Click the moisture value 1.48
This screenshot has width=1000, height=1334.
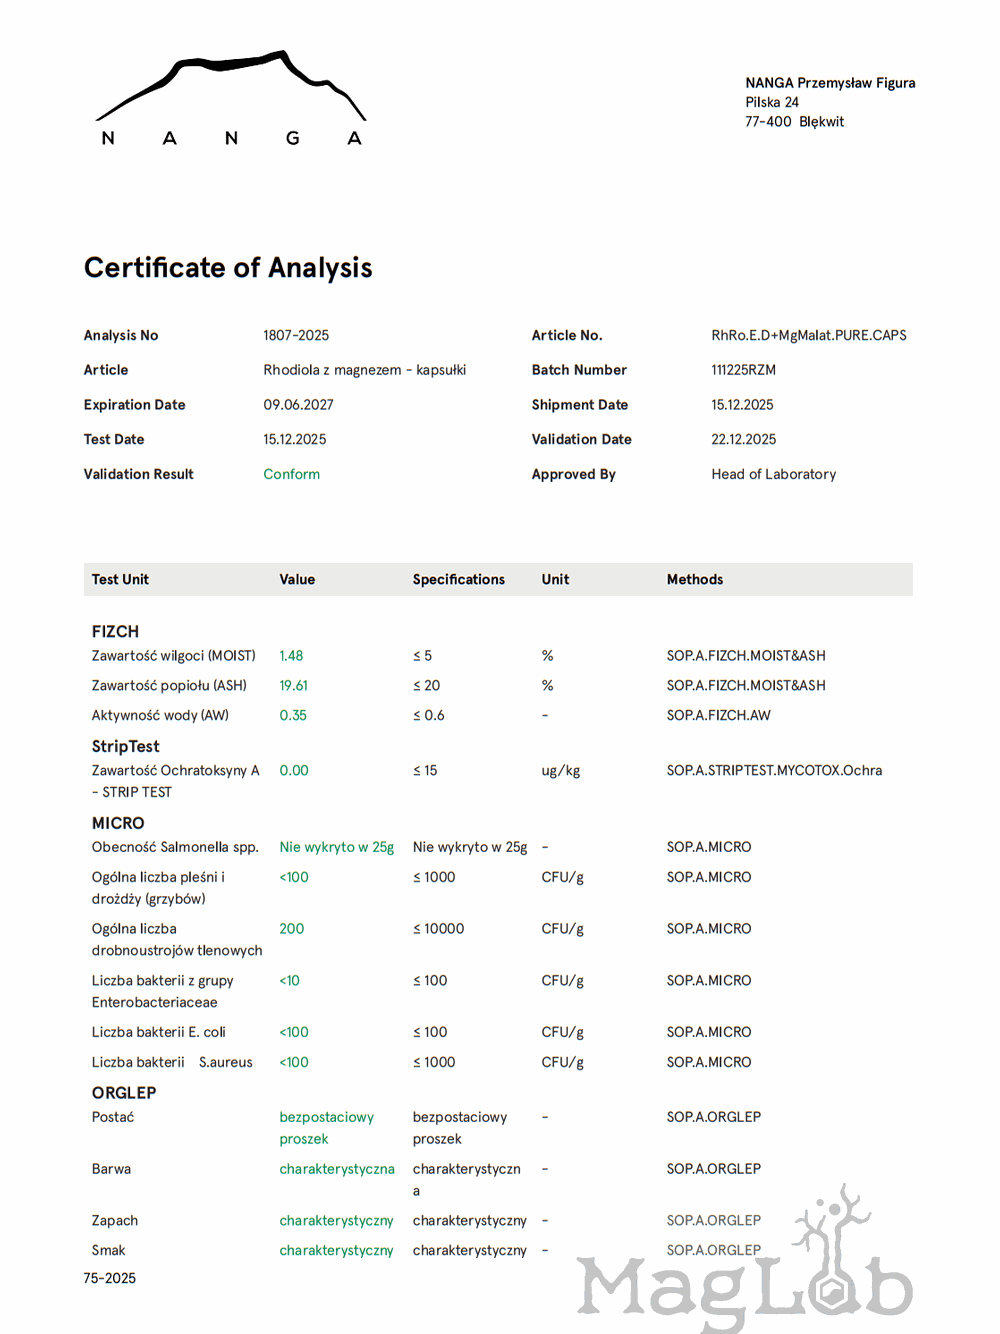(291, 656)
